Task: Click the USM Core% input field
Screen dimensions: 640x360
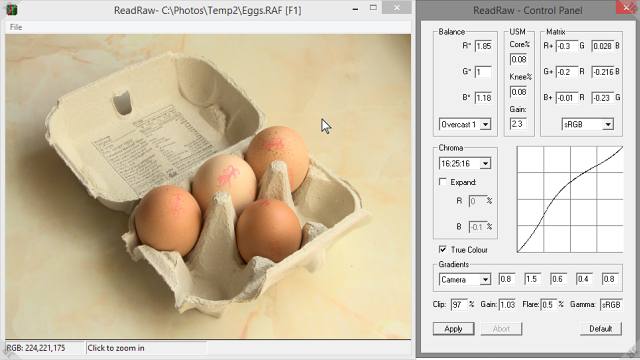Action: 518,60
